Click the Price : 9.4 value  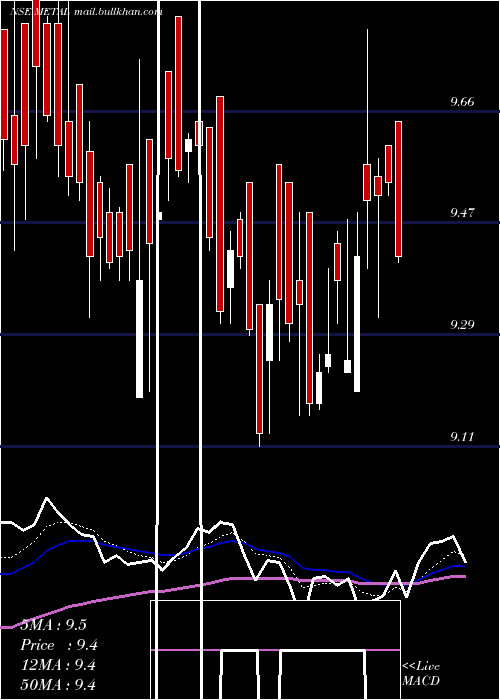pos(59,645)
